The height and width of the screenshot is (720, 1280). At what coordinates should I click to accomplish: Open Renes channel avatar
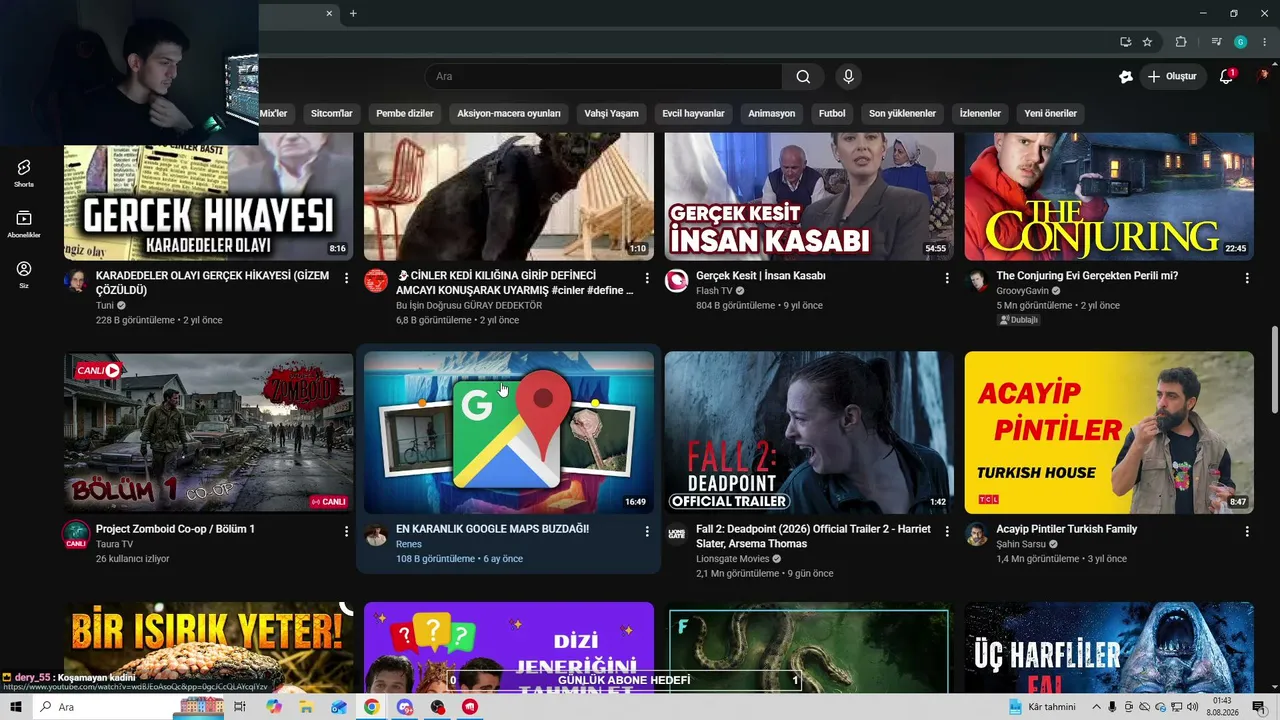coord(376,534)
